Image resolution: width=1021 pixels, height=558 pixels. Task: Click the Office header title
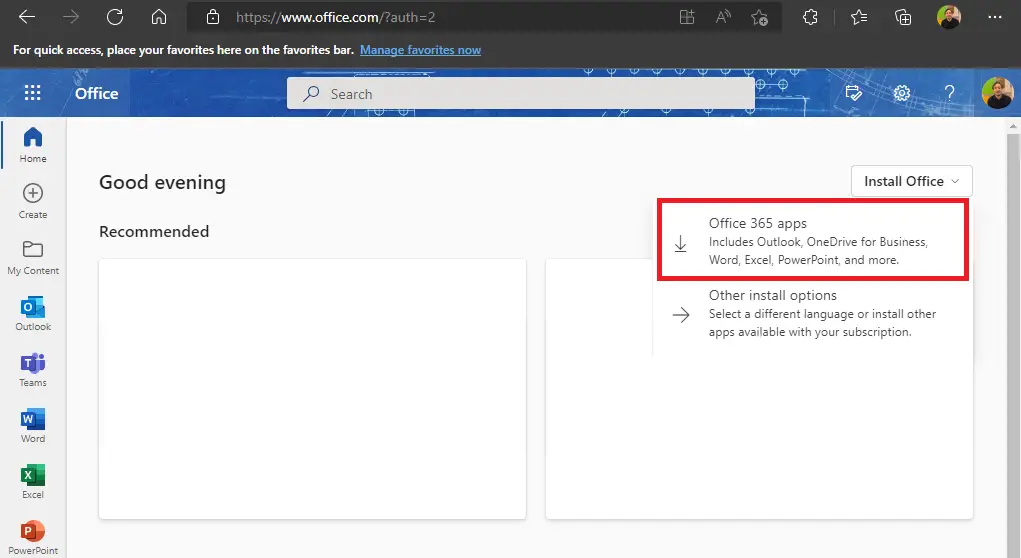click(97, 94)
